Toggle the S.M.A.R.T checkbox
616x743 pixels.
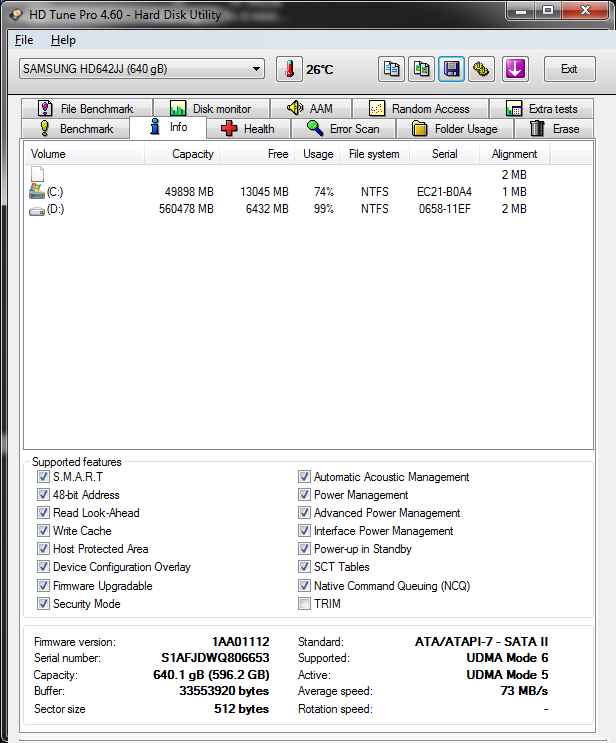[43, 477]
